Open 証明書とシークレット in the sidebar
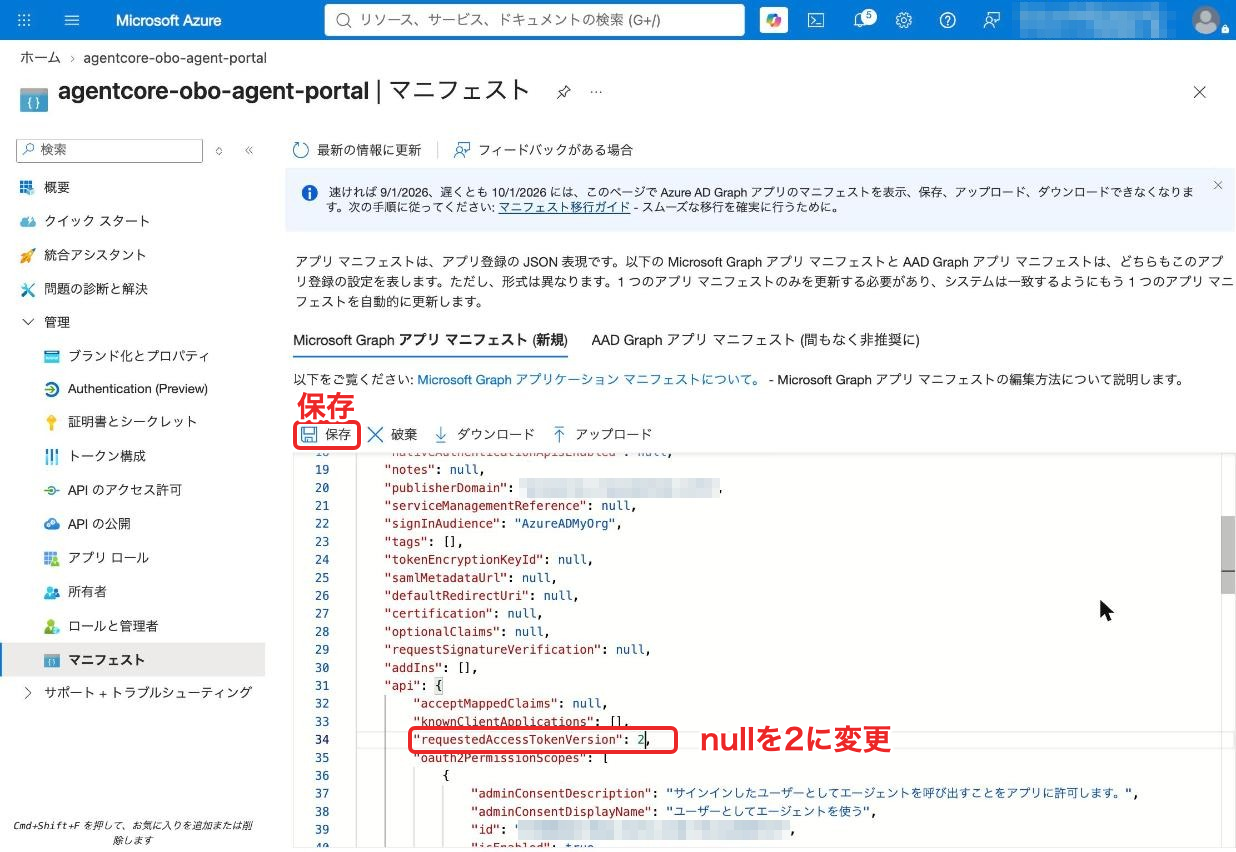The height and width of the screenshot is (852, 1236). tap(132, 422)
